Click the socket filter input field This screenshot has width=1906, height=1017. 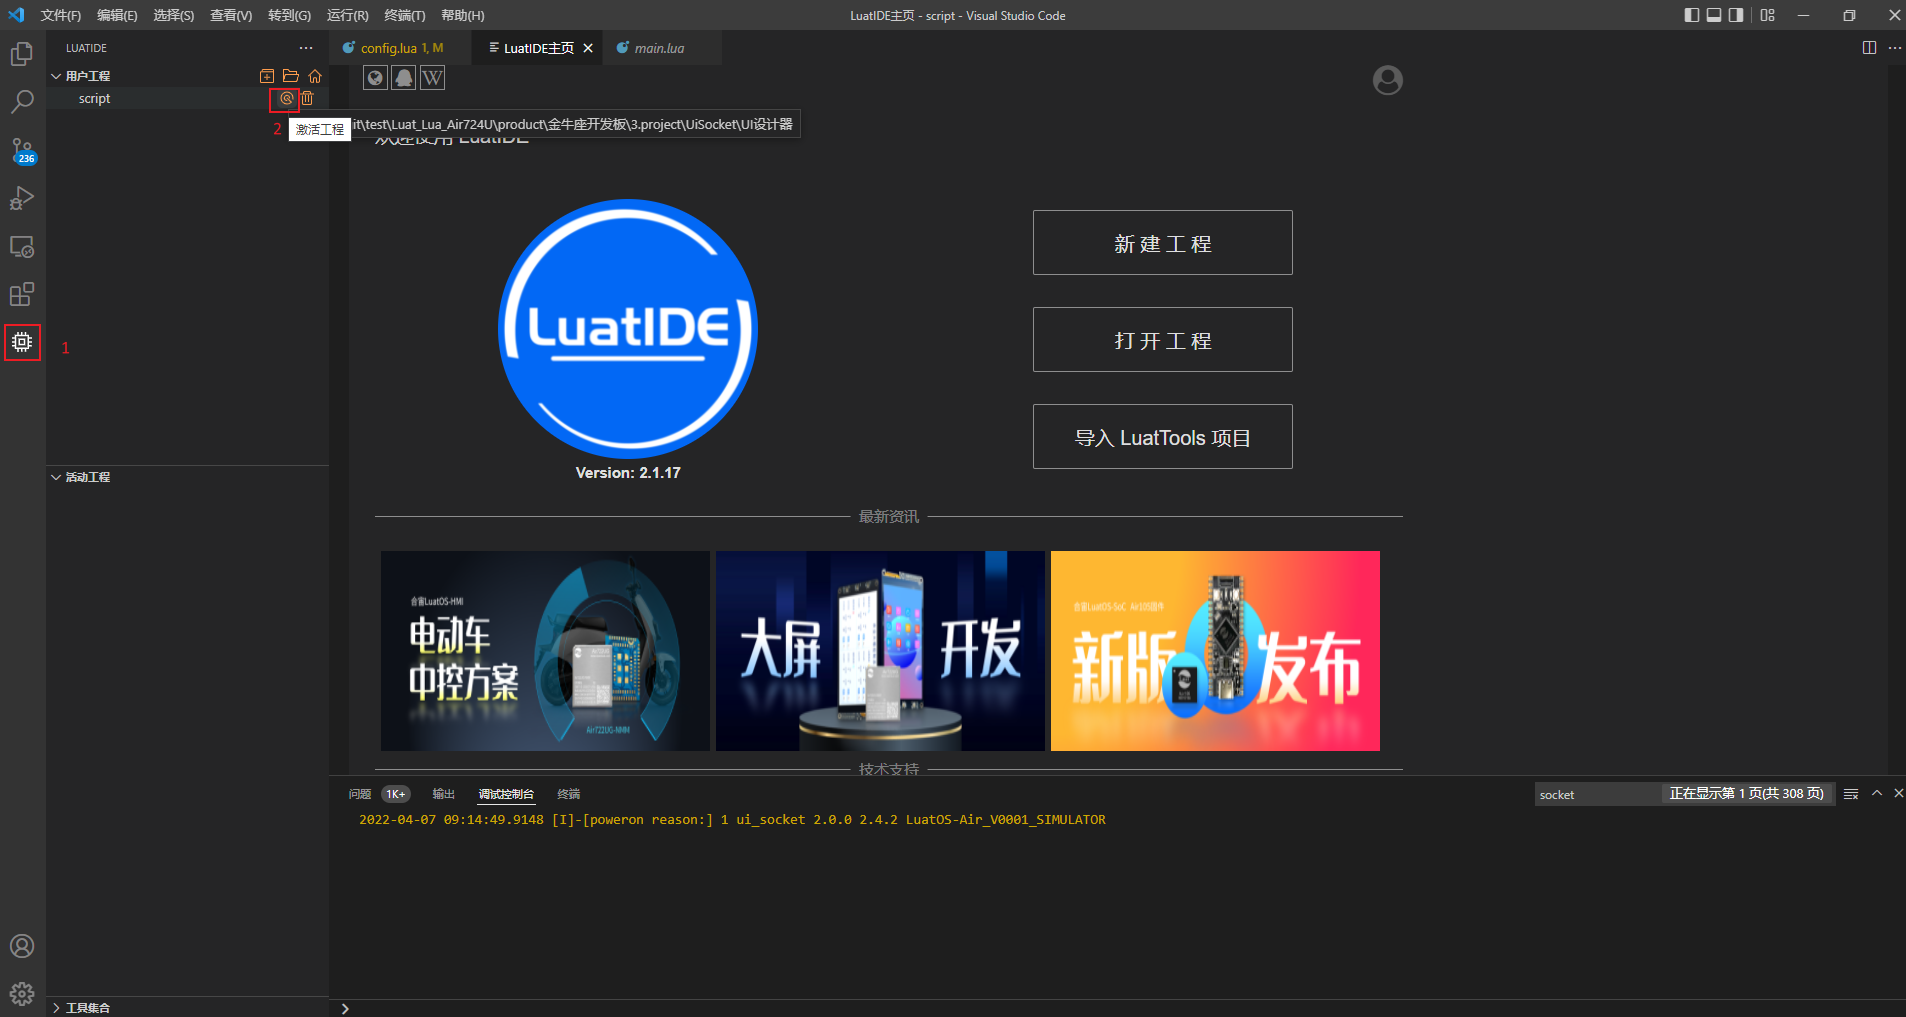(1598, 794)
